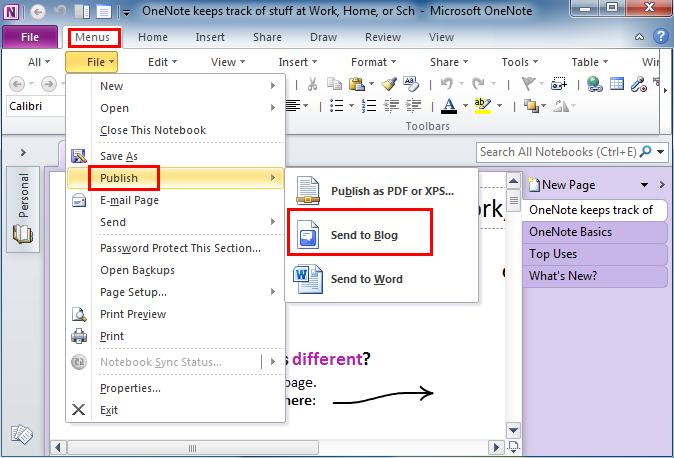Click the navigate Forward arrow icon
Screen dimensions: 674x458
click(x=49, y=83)
